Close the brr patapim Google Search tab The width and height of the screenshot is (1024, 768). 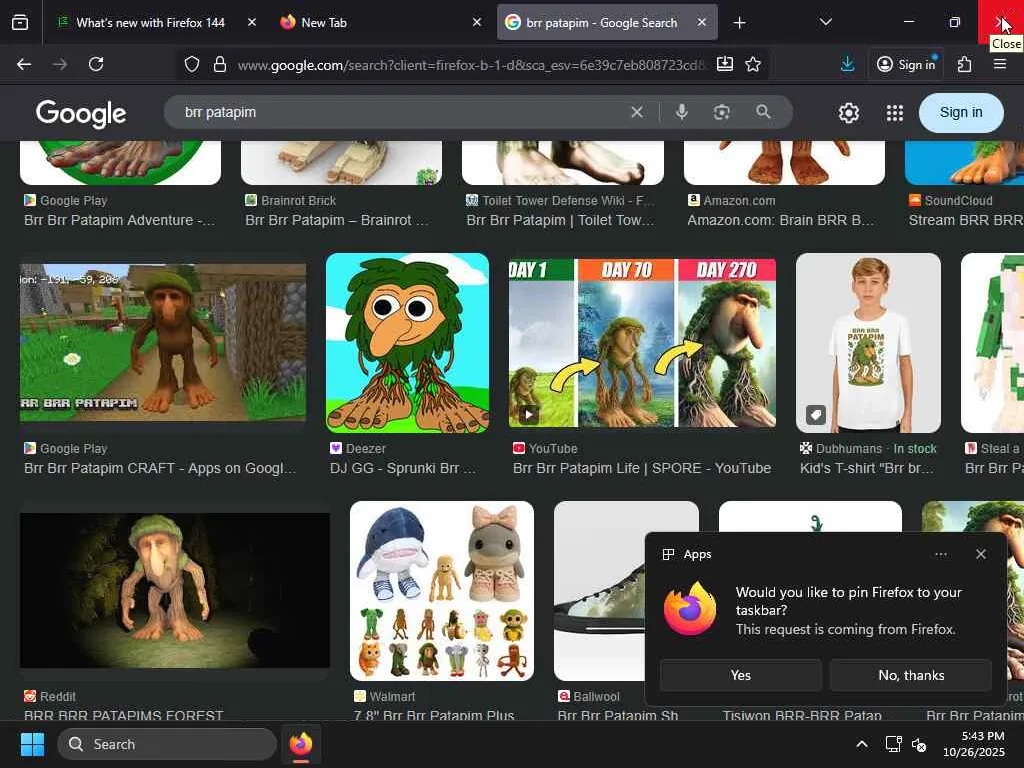point(701,22)
